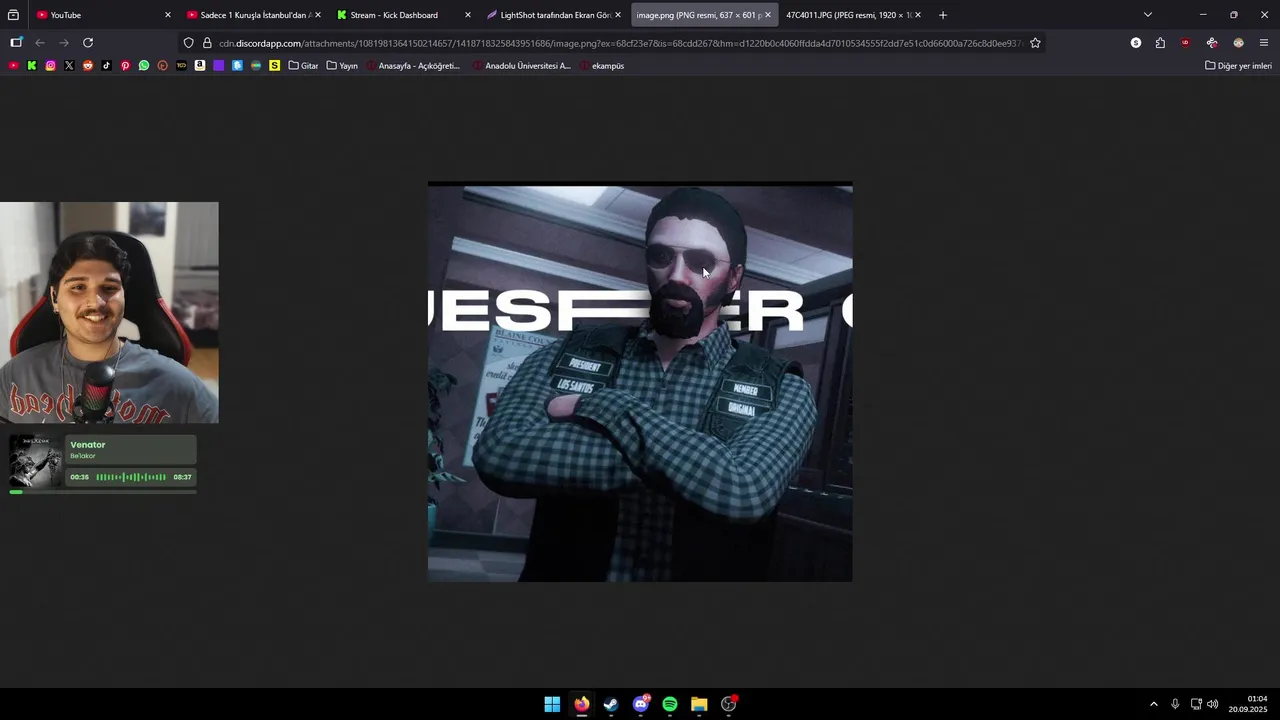1280x720 pixels.
Task: Open File Explorer from the taskbar
Action: coord(699,704)
